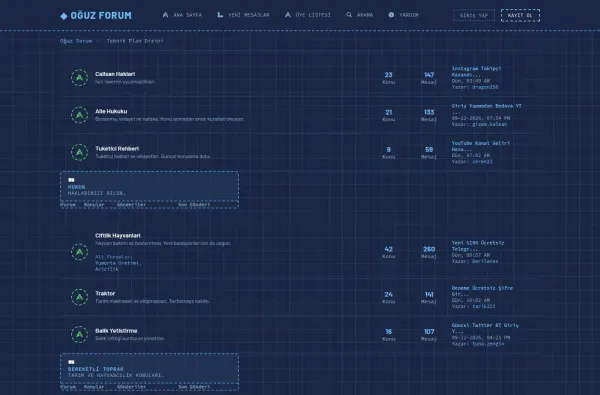Click the 23 Konu count for Calisan Haklari

point(388,75)
